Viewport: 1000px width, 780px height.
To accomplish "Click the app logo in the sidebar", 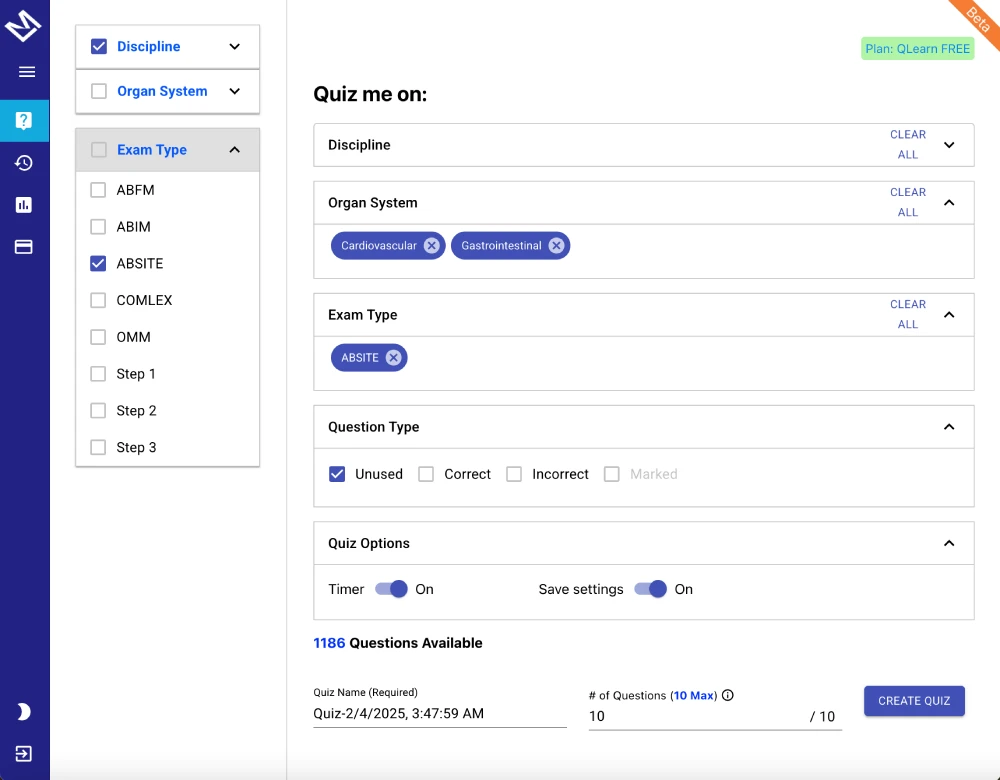I will tap(23, 27).
